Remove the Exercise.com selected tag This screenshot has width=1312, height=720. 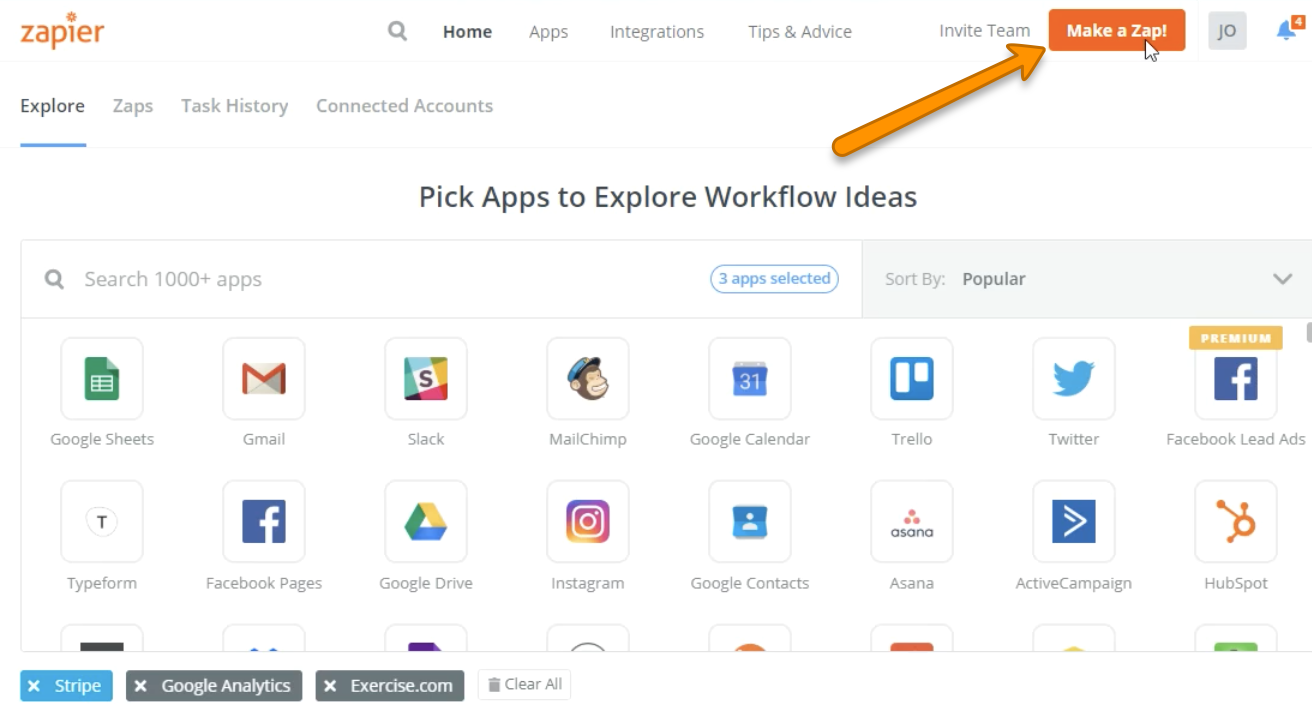[330, 686]
